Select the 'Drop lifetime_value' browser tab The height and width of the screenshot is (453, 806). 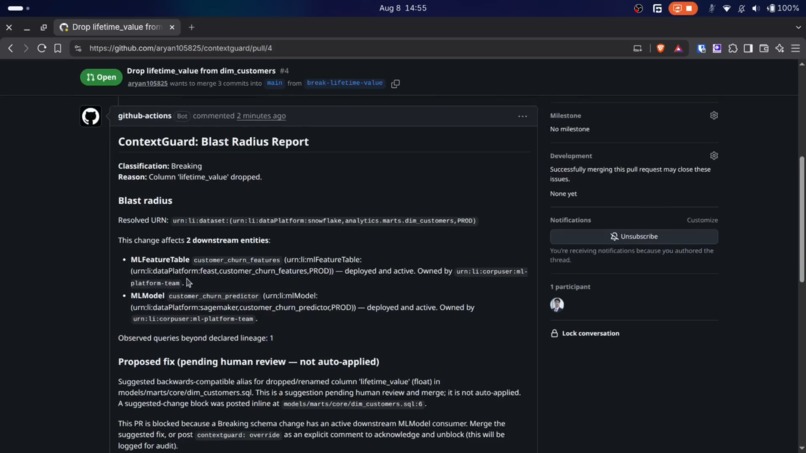click(117, 27)
